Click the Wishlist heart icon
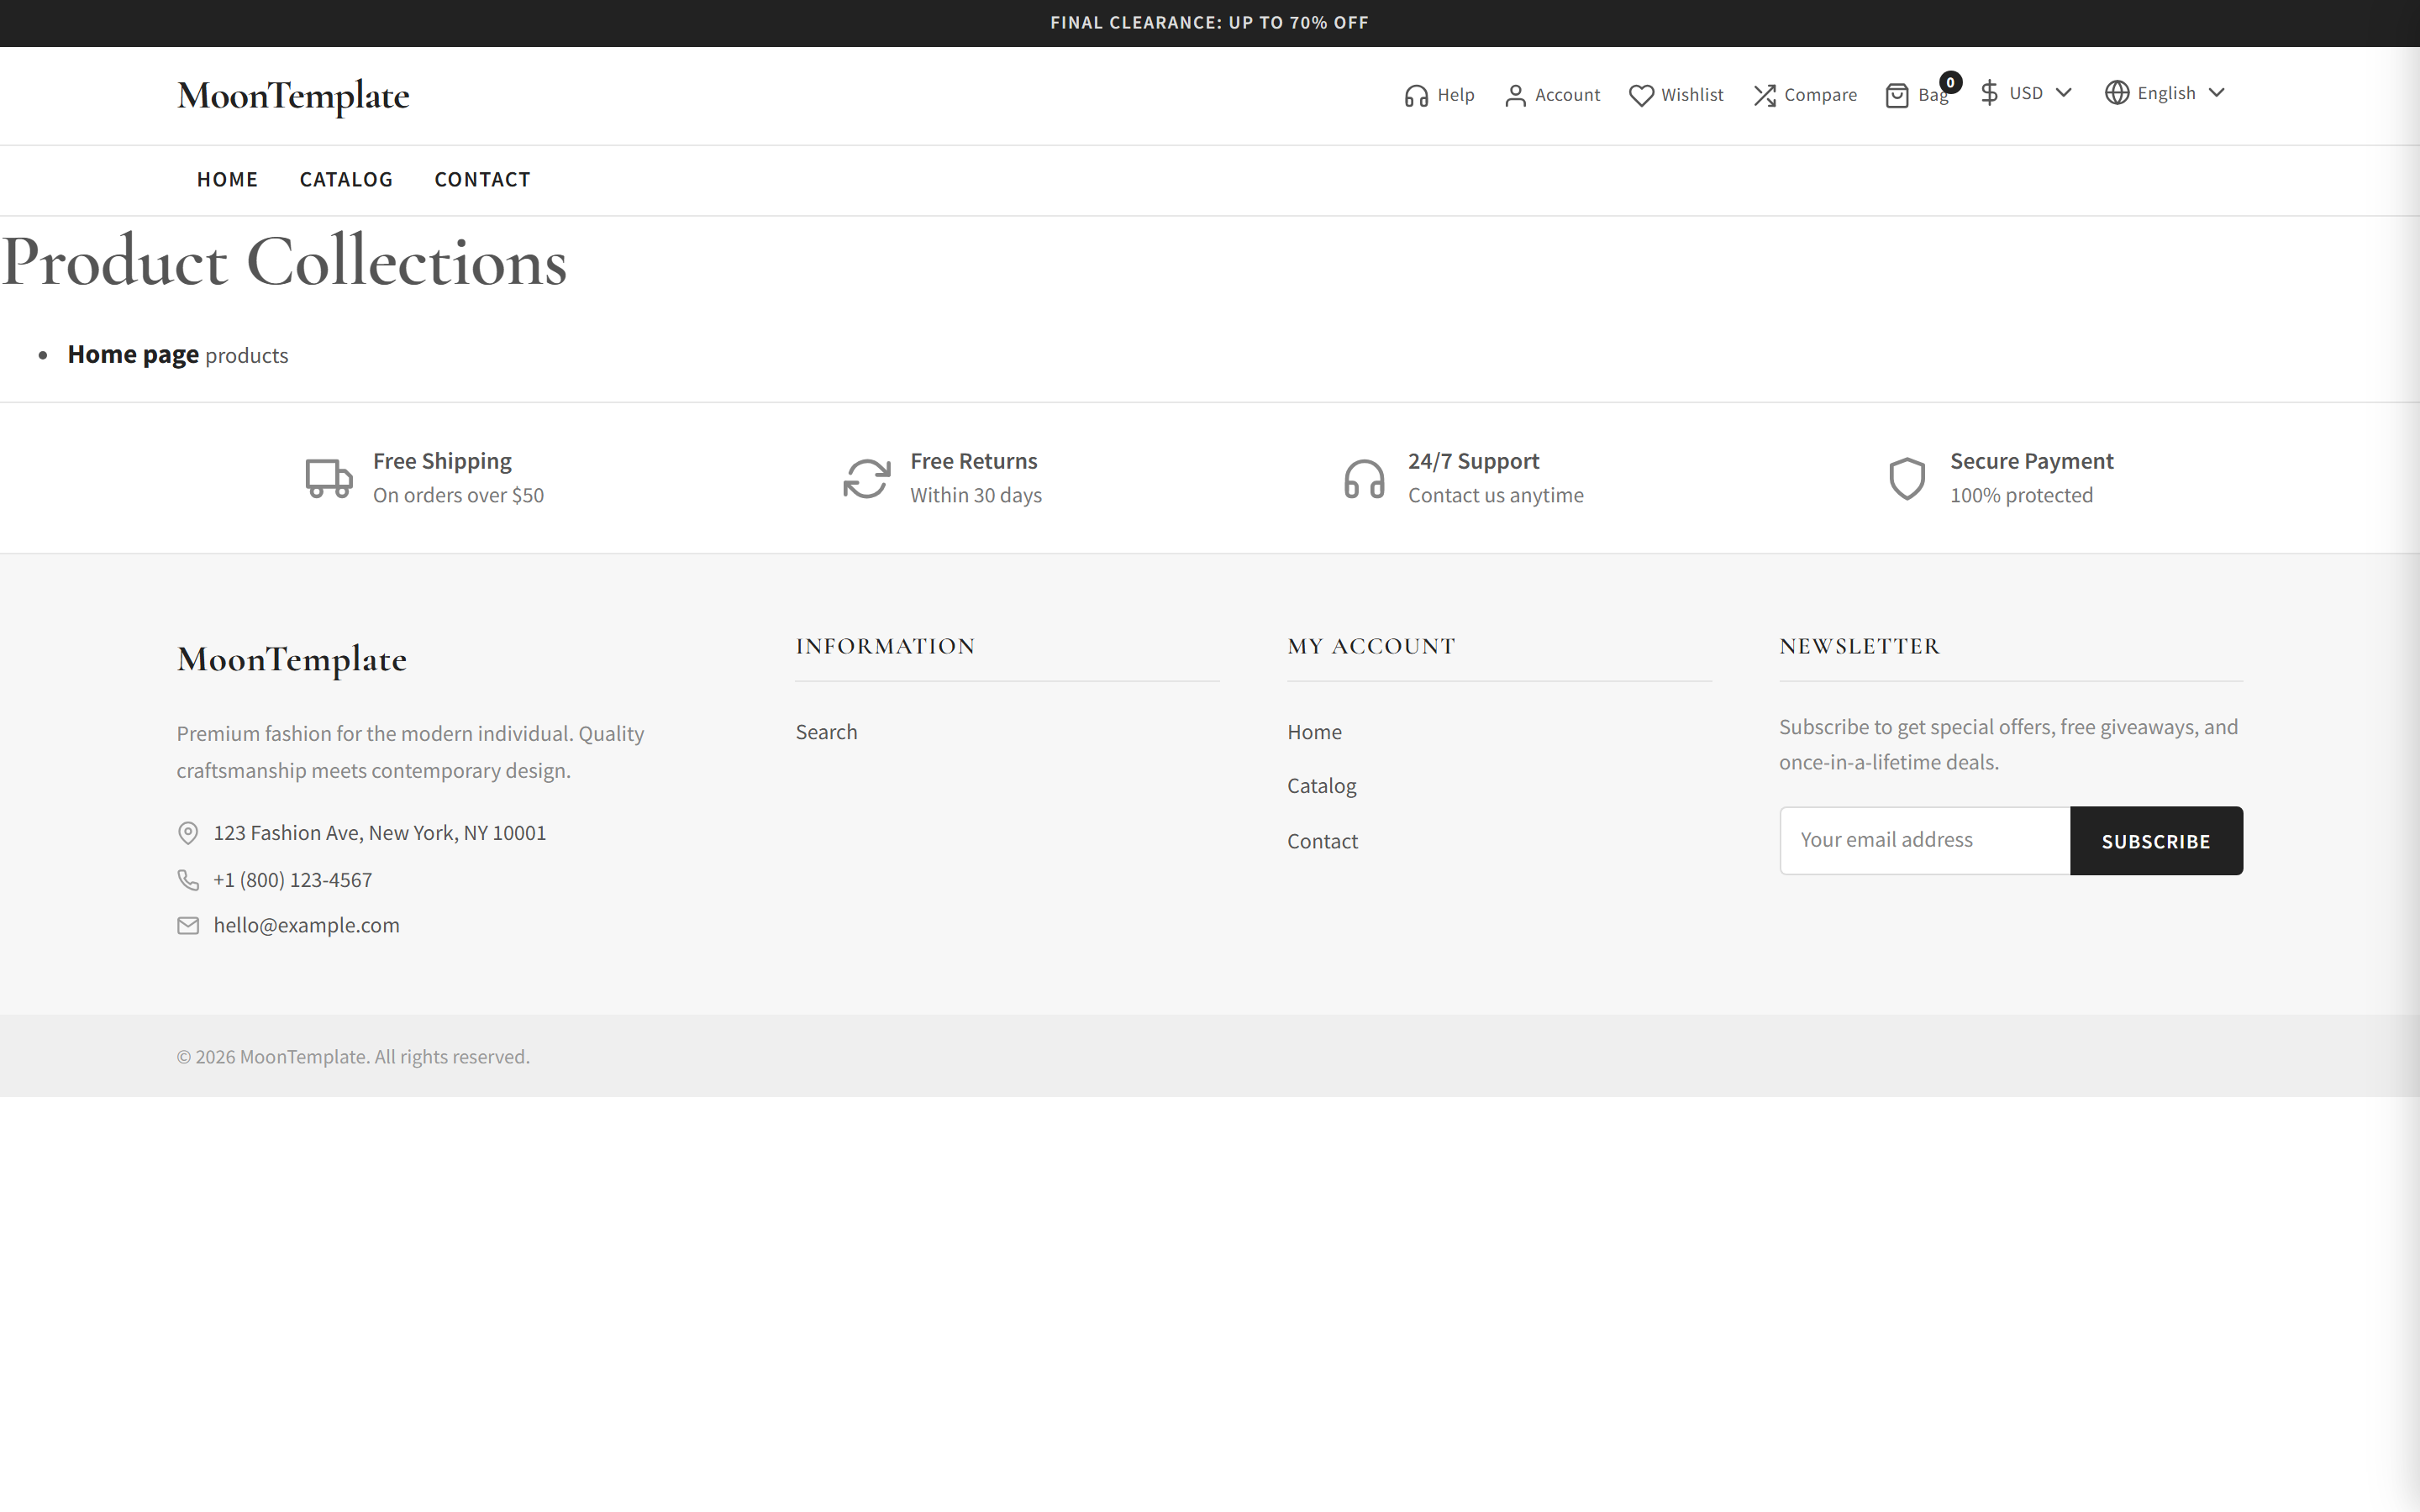The image size is (2420, 1512). (x=1641, y=96)
